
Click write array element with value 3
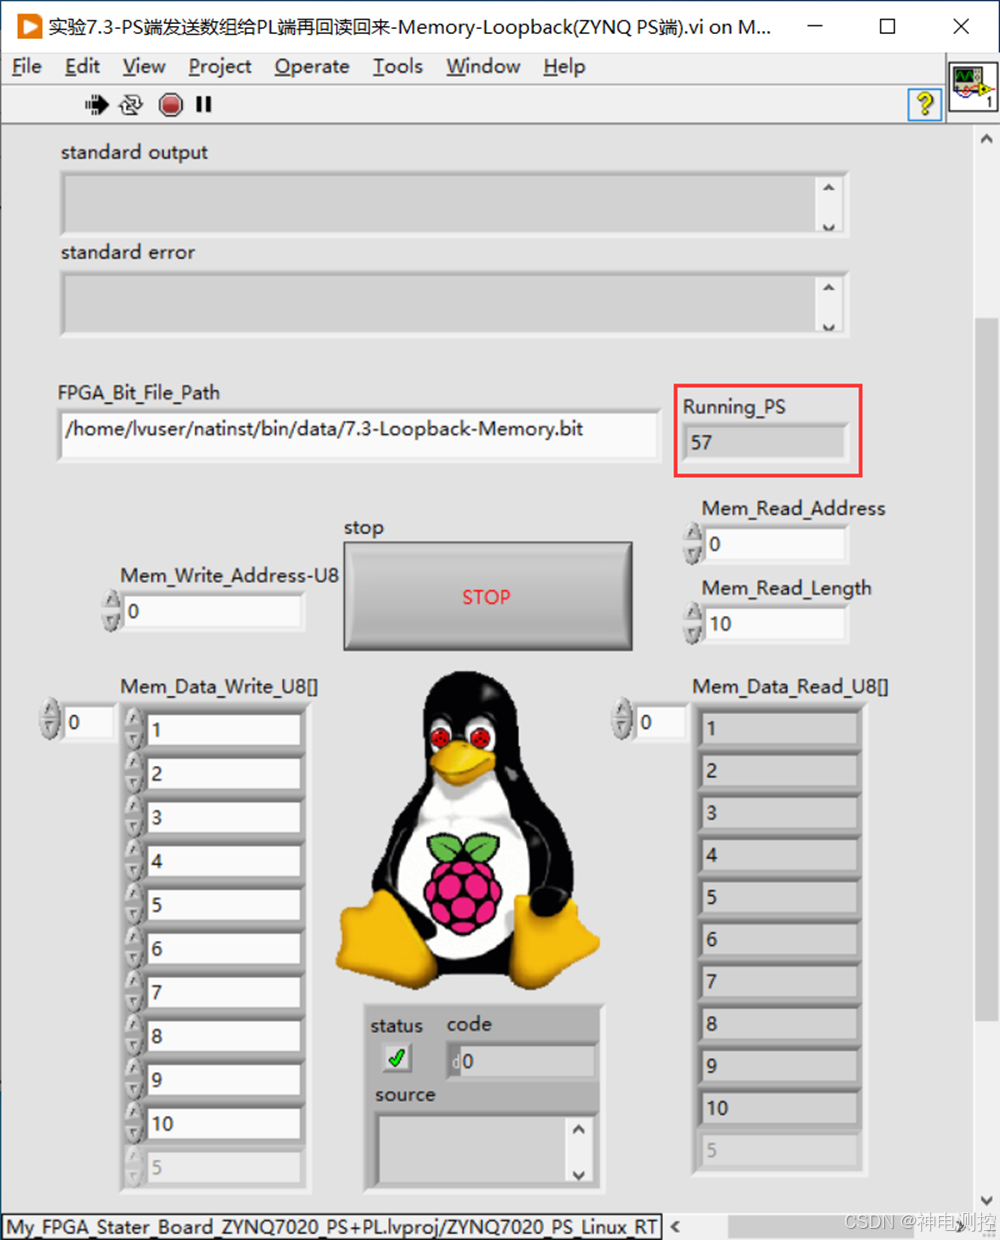click(224, 817)
